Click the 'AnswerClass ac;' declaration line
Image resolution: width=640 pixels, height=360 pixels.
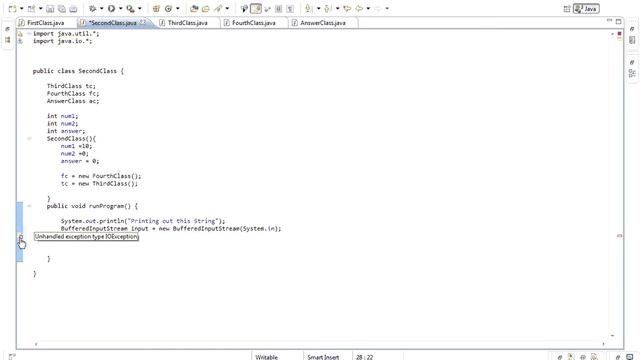[73, 101]
